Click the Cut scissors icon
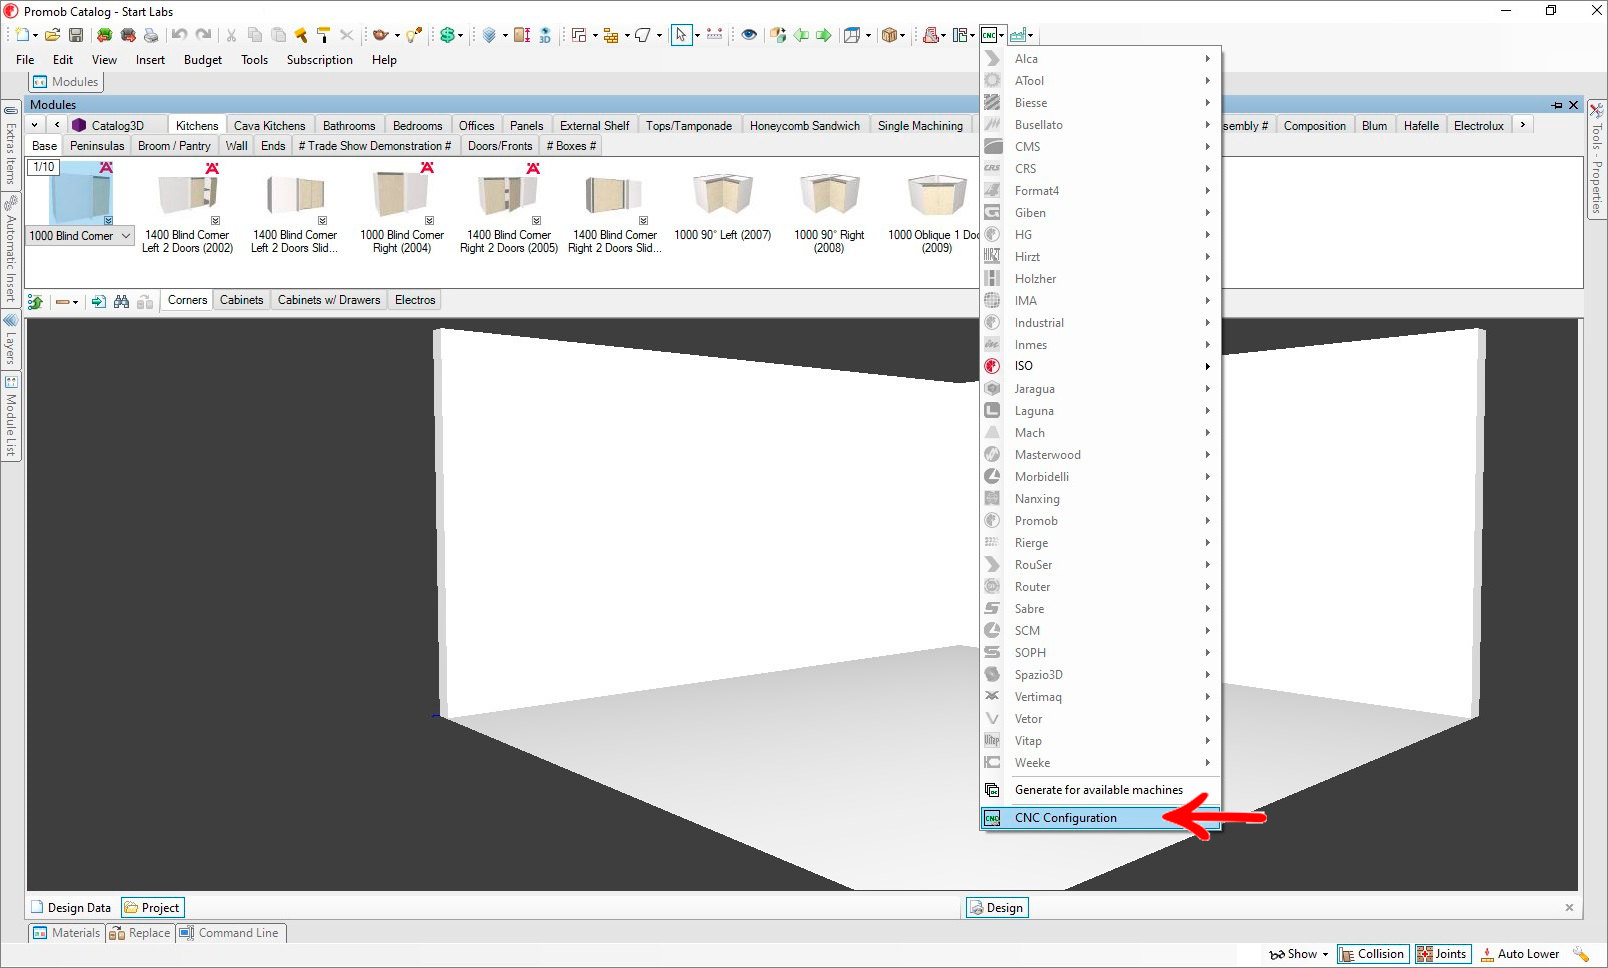 coord(231,35)
